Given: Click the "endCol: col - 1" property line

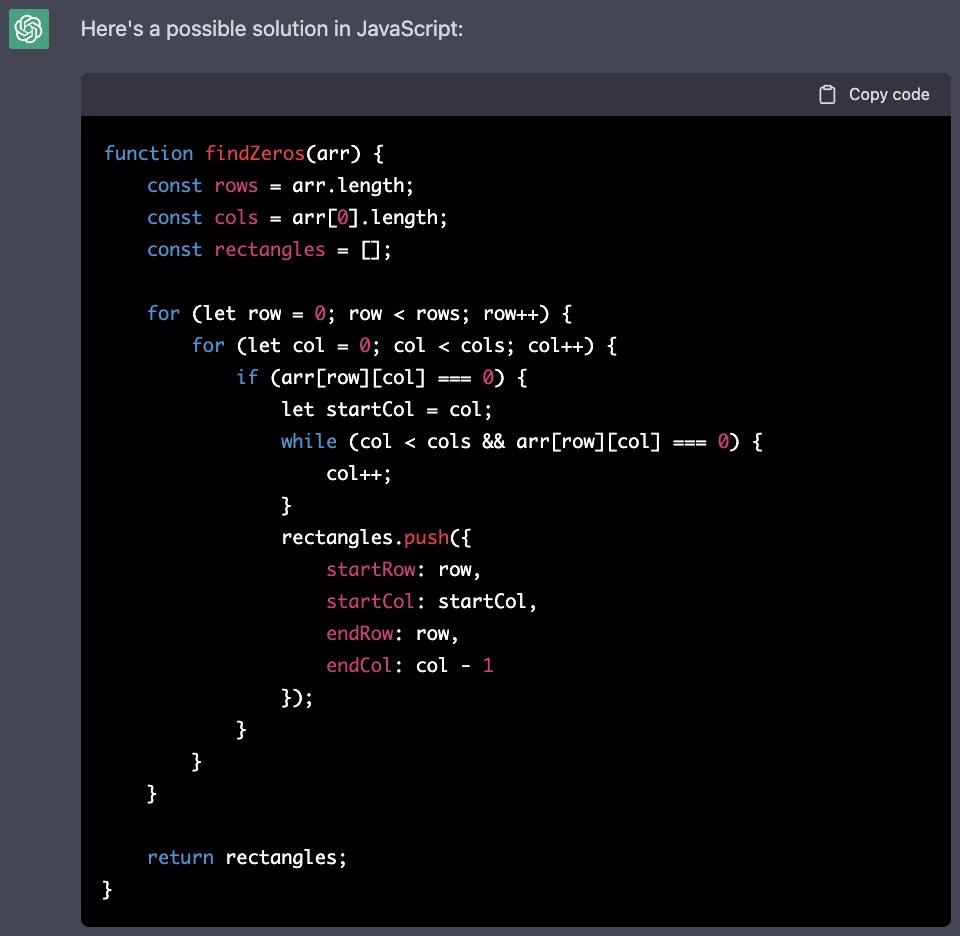Looking at the screenshot, I should point(410,665).
